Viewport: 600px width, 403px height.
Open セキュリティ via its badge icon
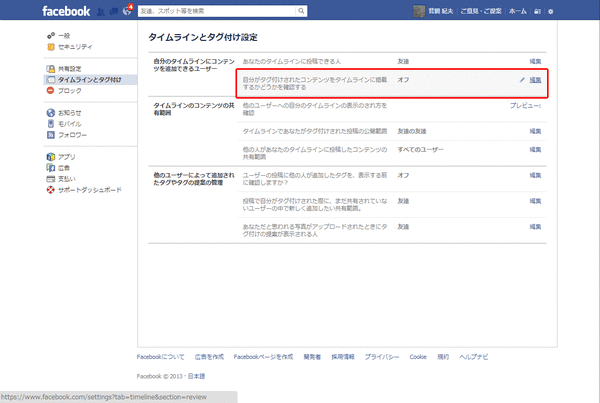click(51, 47)
